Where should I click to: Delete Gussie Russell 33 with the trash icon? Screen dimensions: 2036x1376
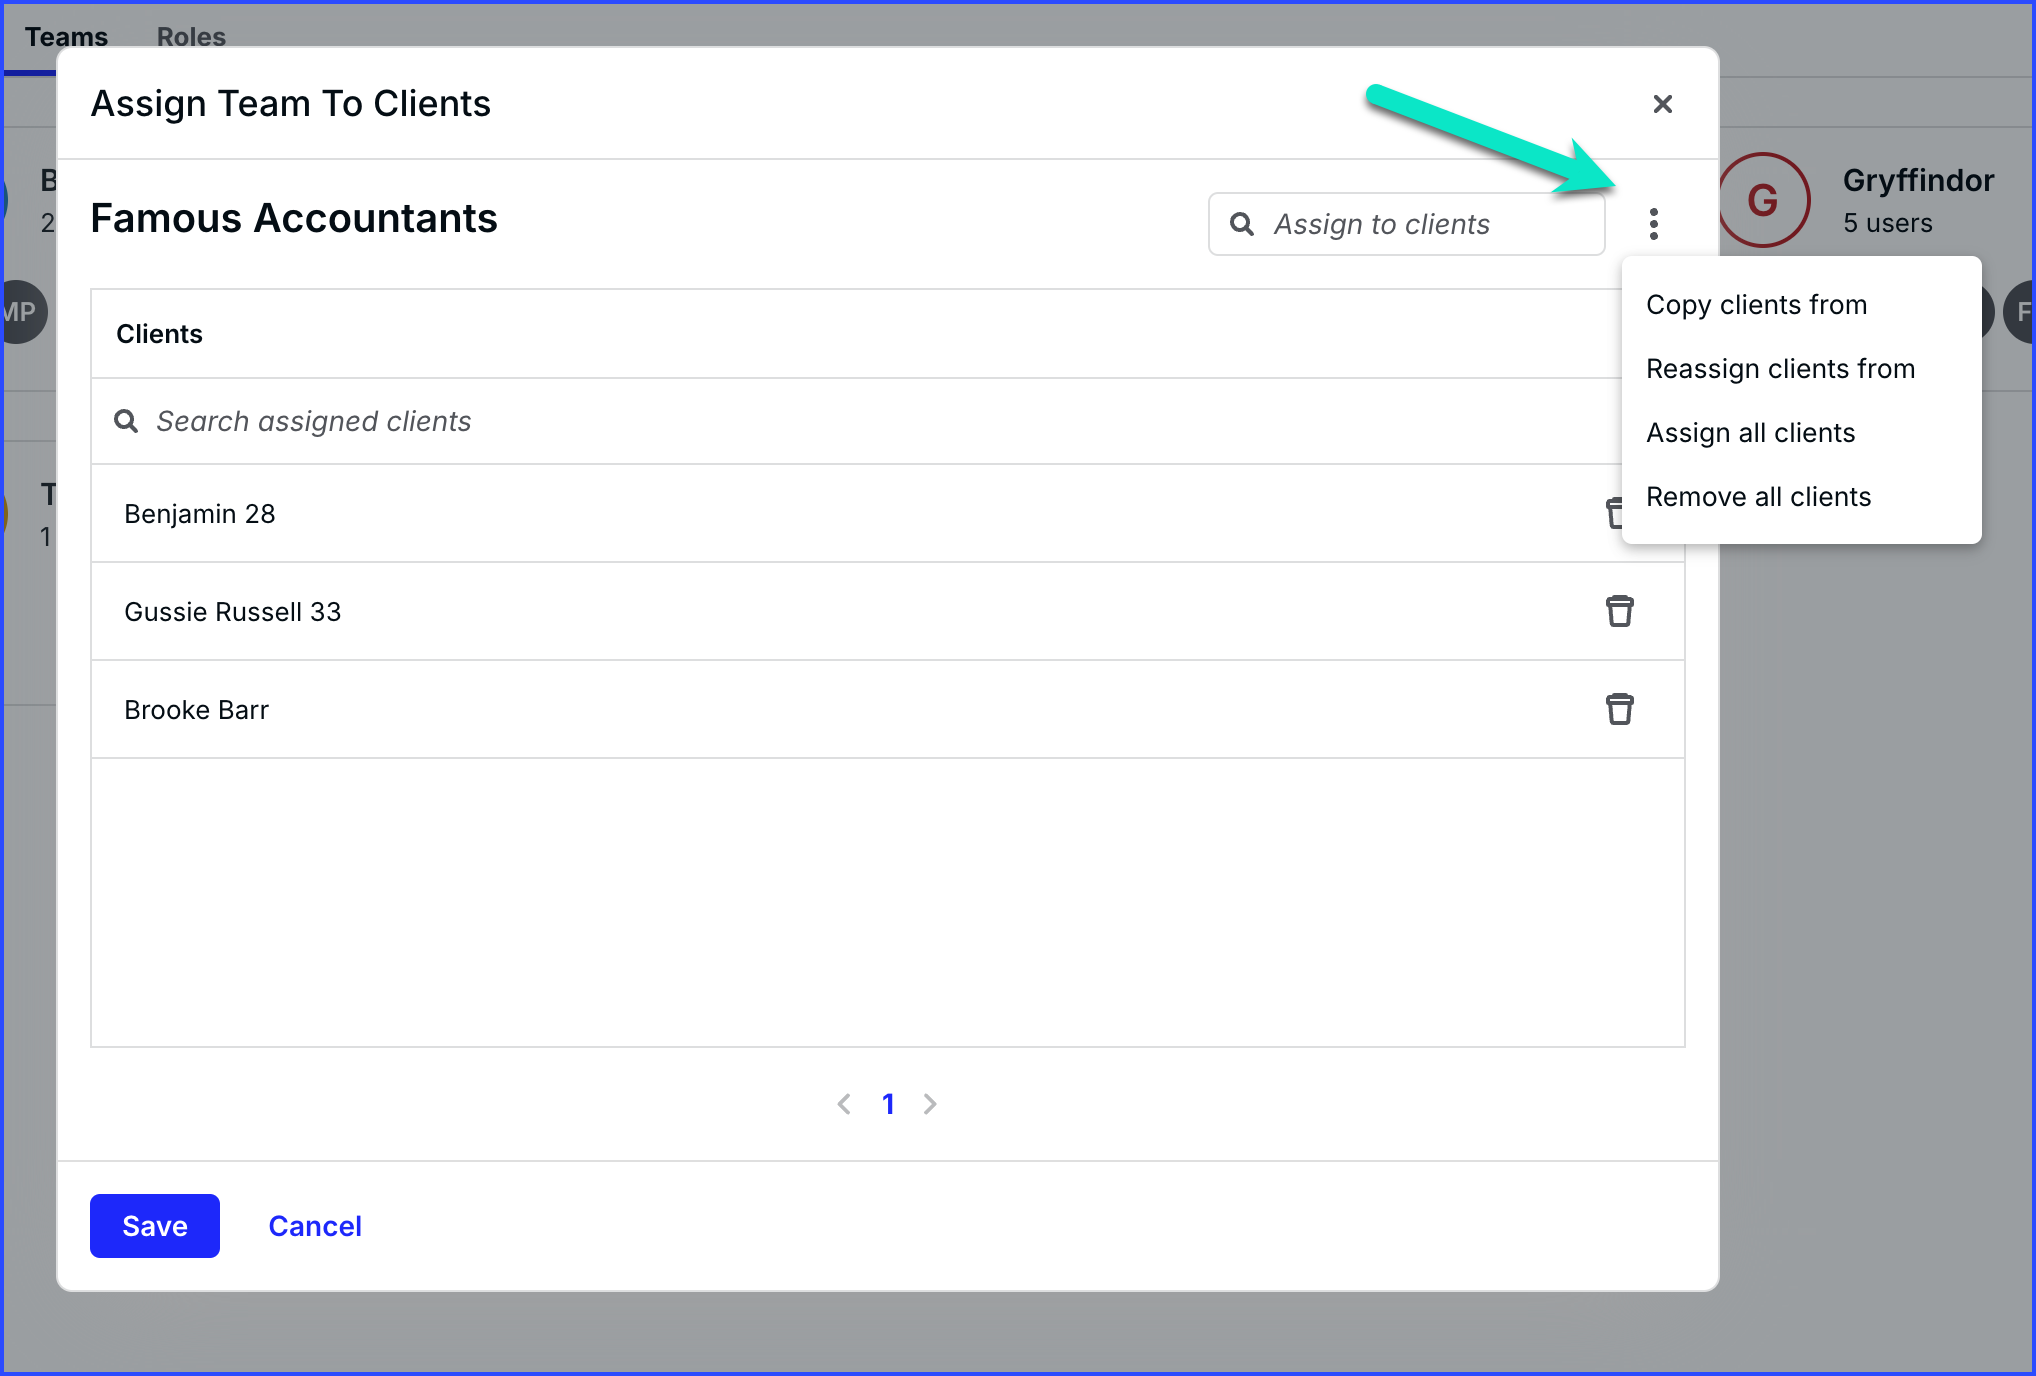pyautogui.click(x=1619, y=611)
